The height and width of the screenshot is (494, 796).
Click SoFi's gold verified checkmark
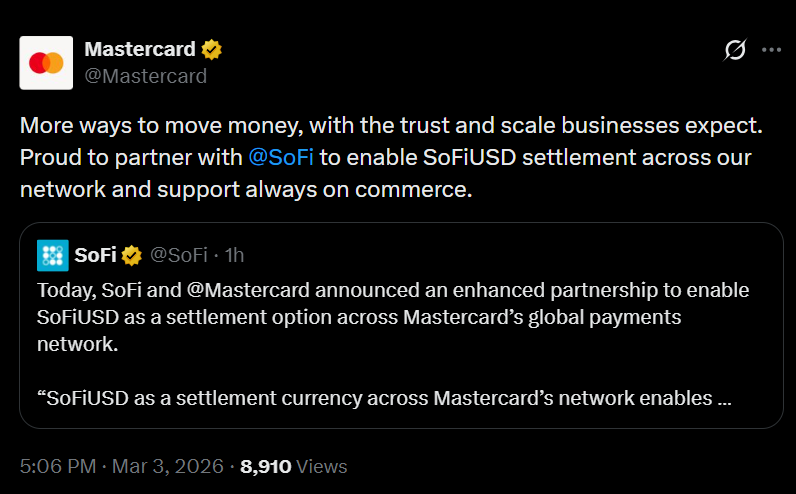tap(131, 256)
